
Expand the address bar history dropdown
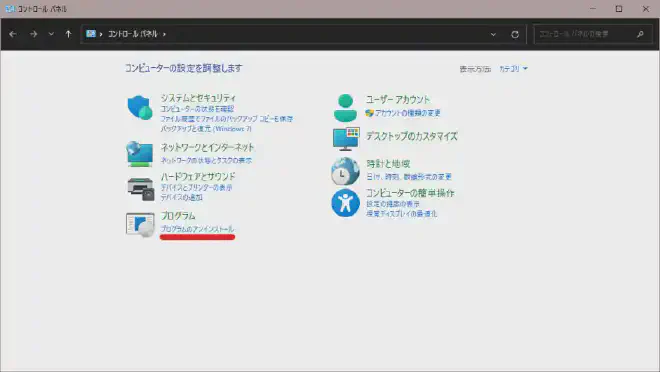tap(493, 35)
